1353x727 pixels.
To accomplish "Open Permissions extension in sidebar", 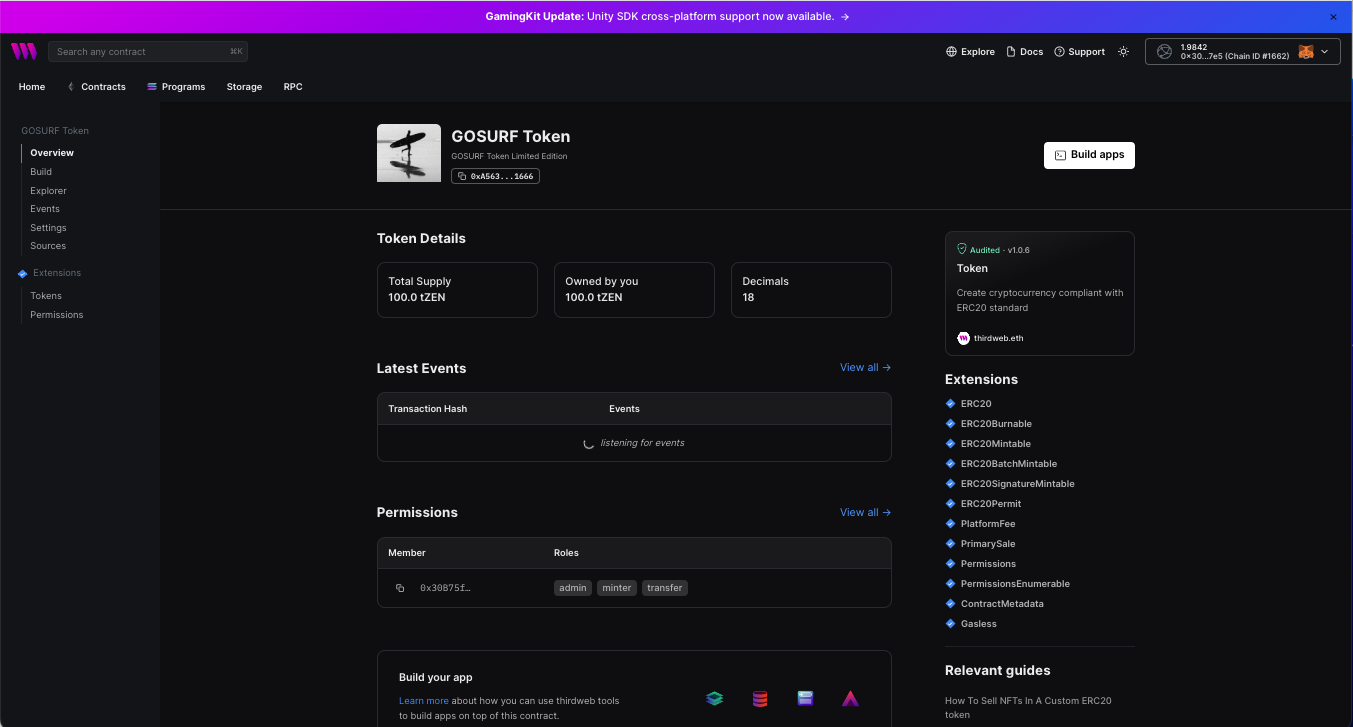I will (57, 315).
